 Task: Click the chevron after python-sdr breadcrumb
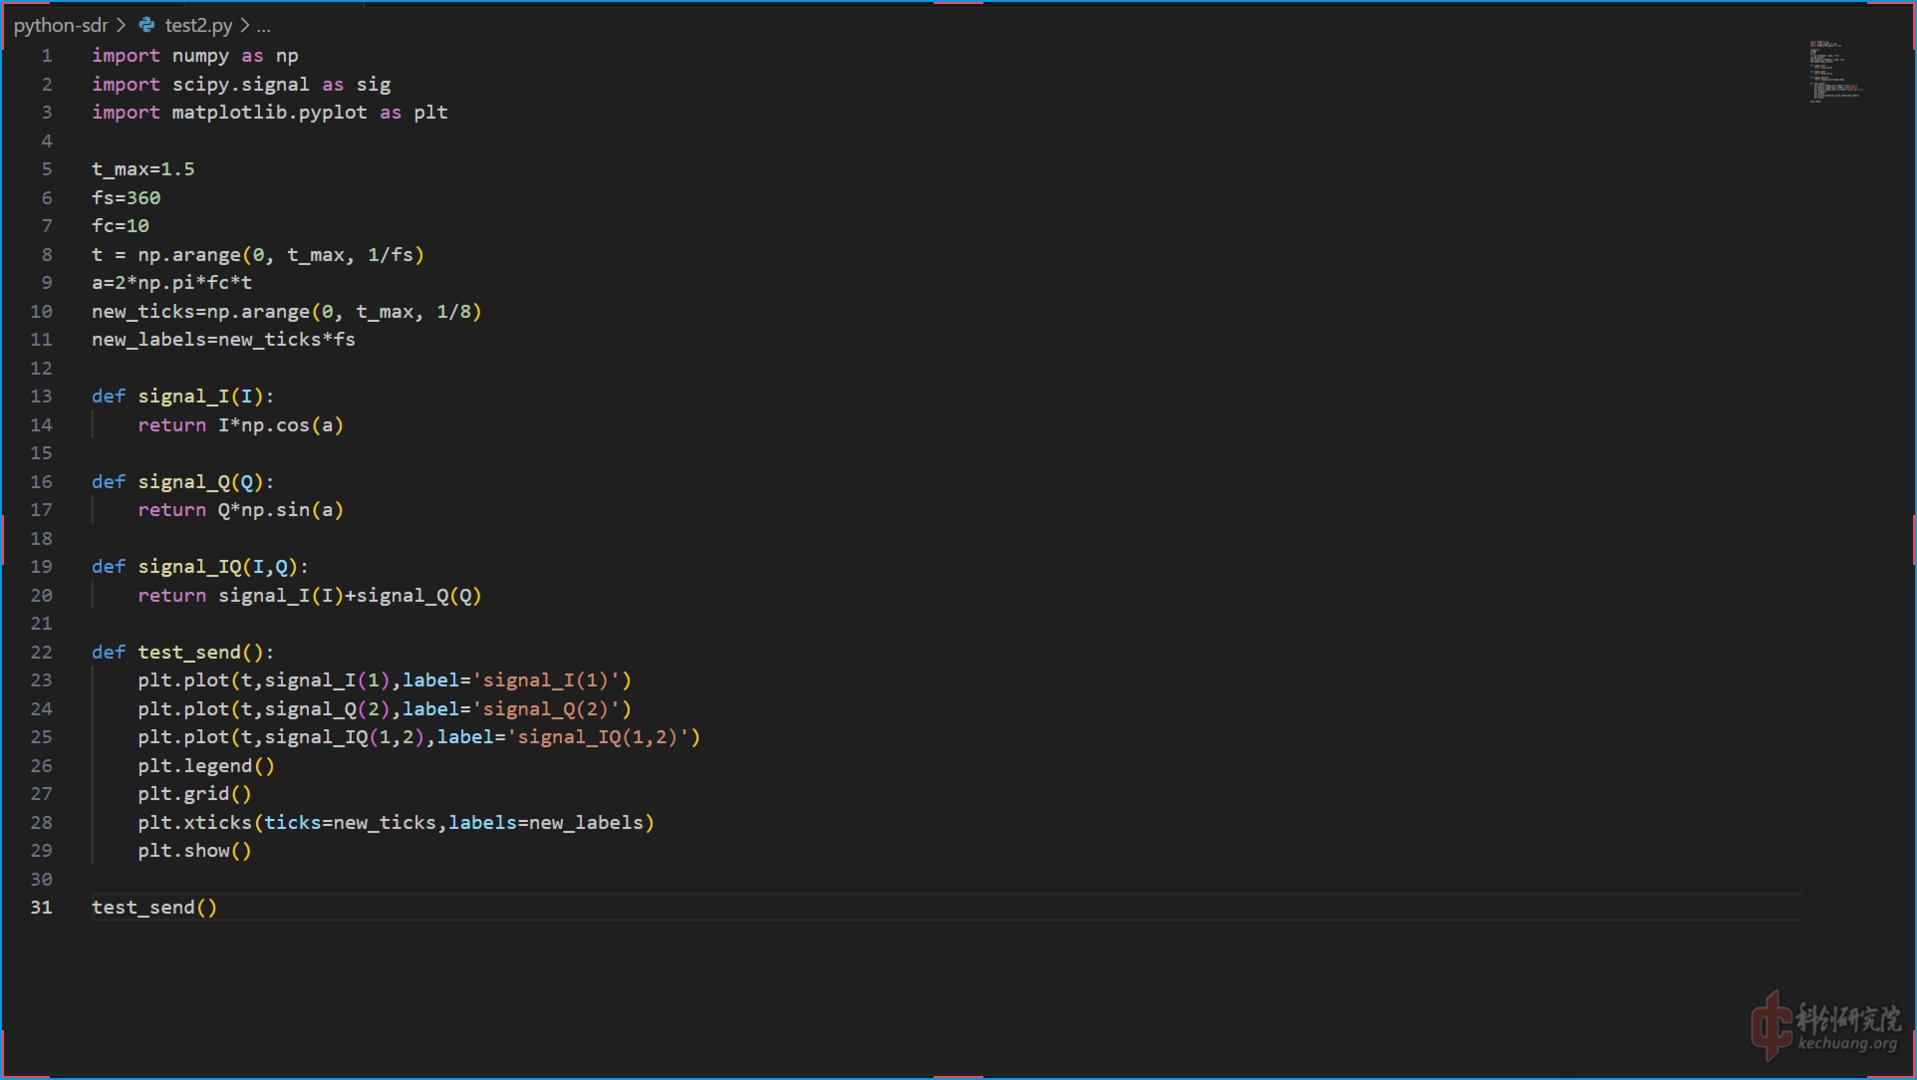pyautogui.click(x=121, y=25)
